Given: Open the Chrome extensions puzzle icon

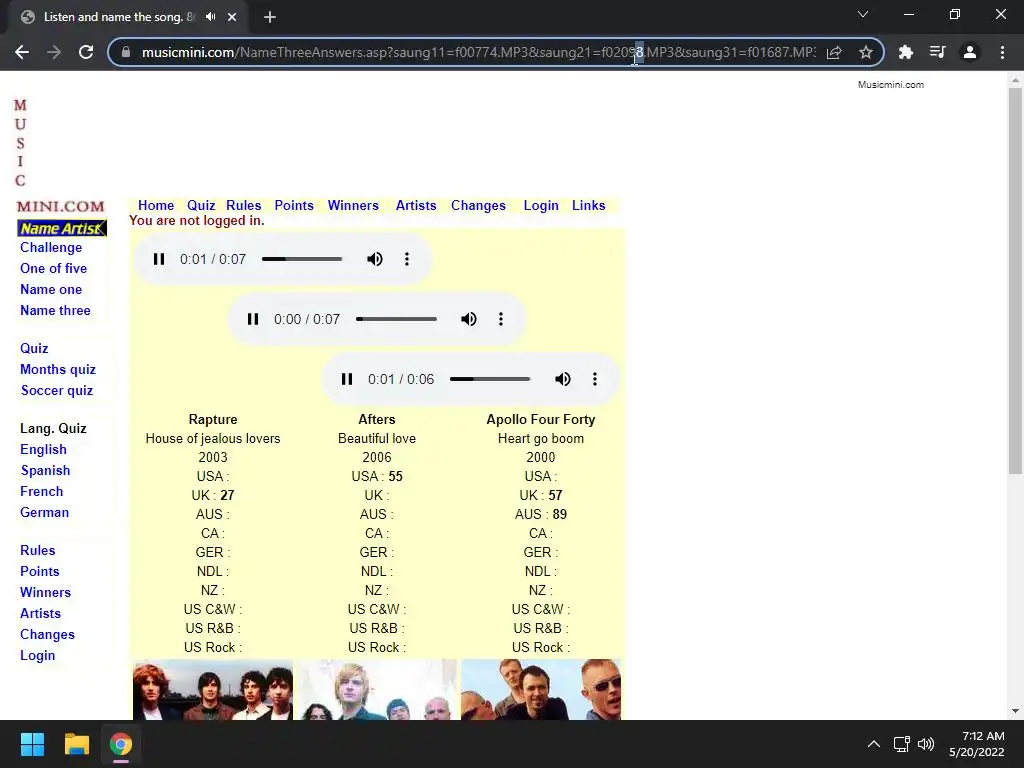Looking at the screenshot, I should [x=906, y=52].
